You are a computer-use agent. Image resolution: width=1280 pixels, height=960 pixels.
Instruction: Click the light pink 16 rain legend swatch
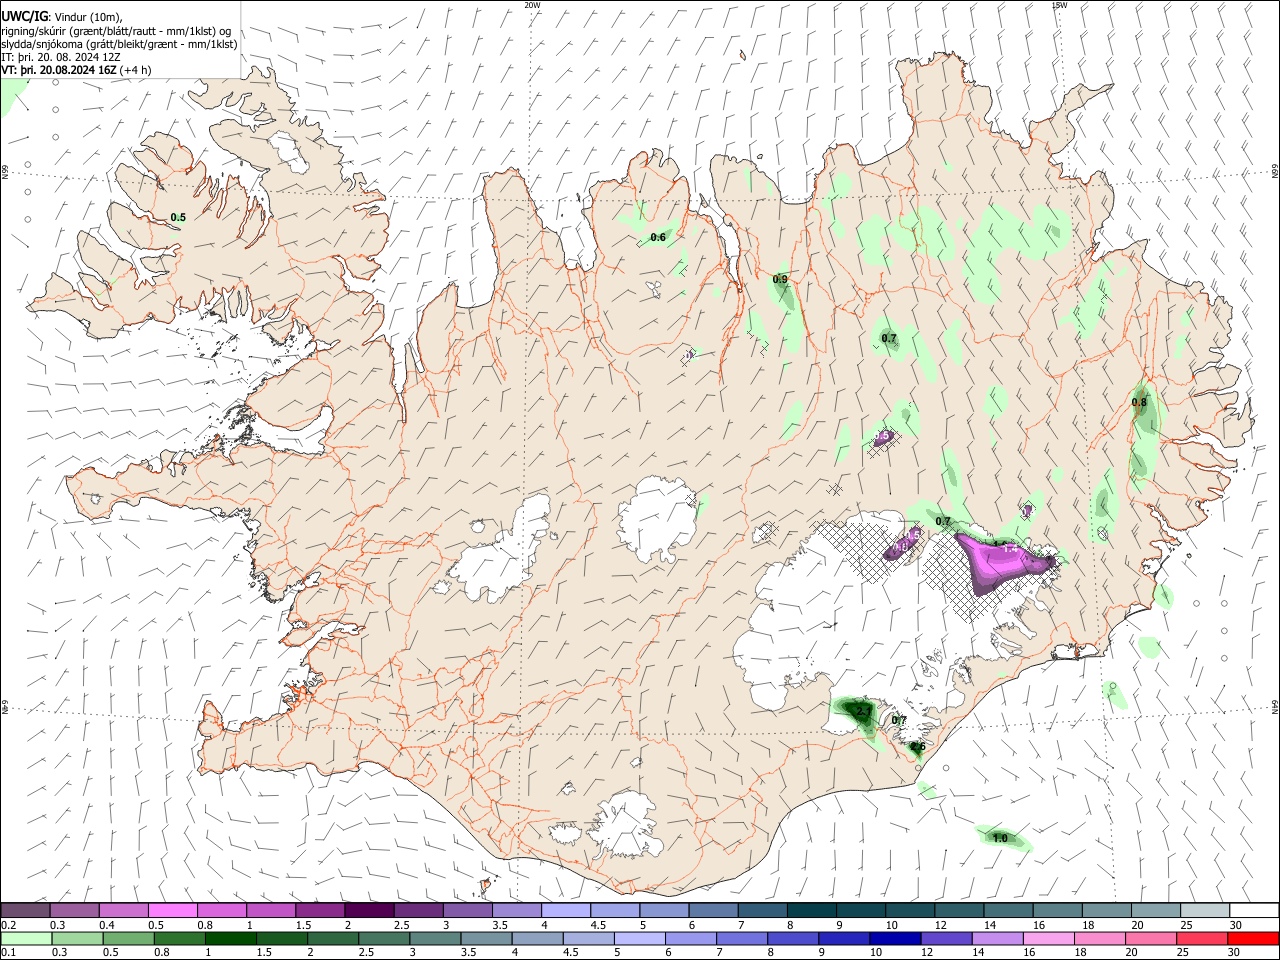(x=1049, y=939)
